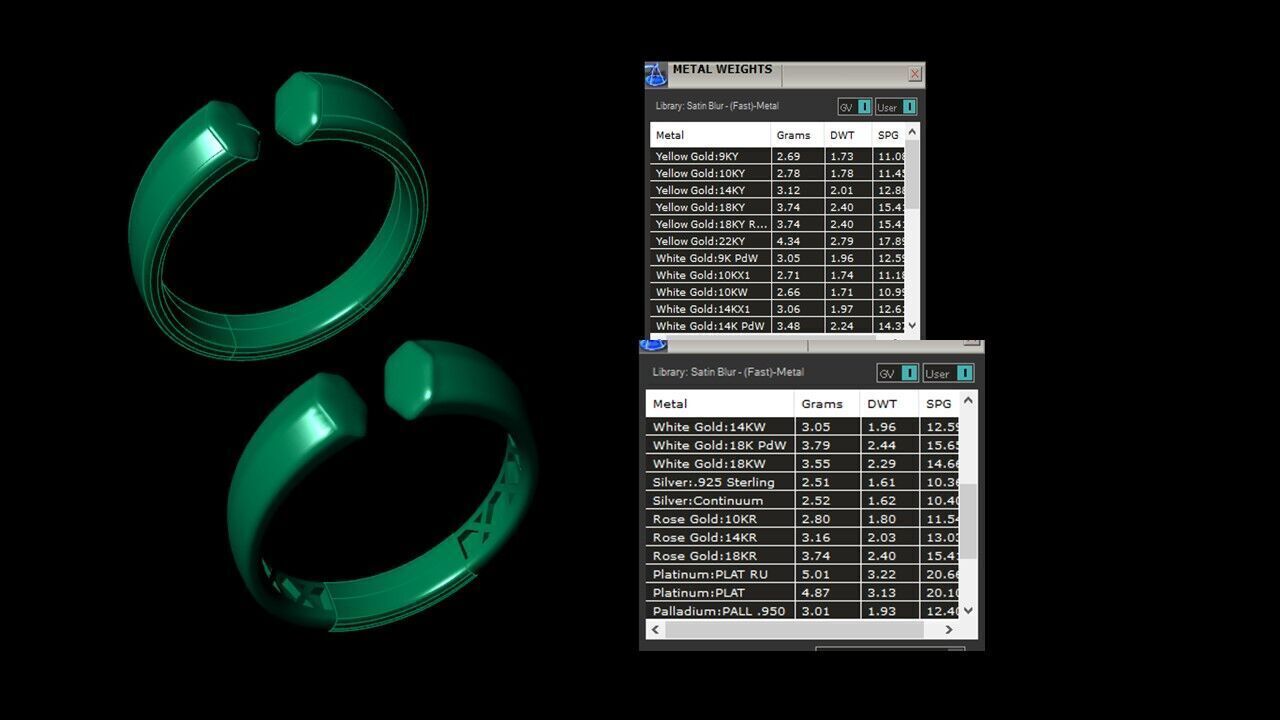This screenshot has height=720, width=1280.
Task: Click Library: Satin Blur label in lower window
Action: tap(728, 372)
